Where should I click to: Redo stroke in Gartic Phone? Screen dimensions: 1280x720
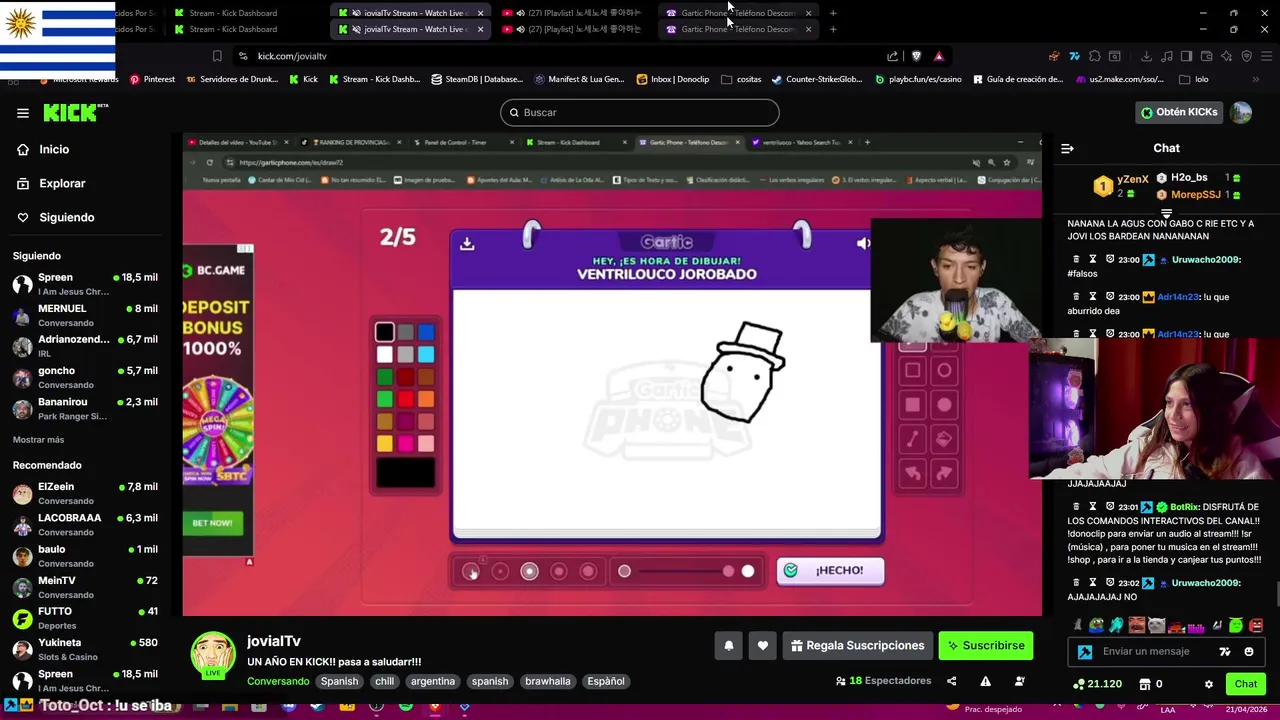click(943, 473)
